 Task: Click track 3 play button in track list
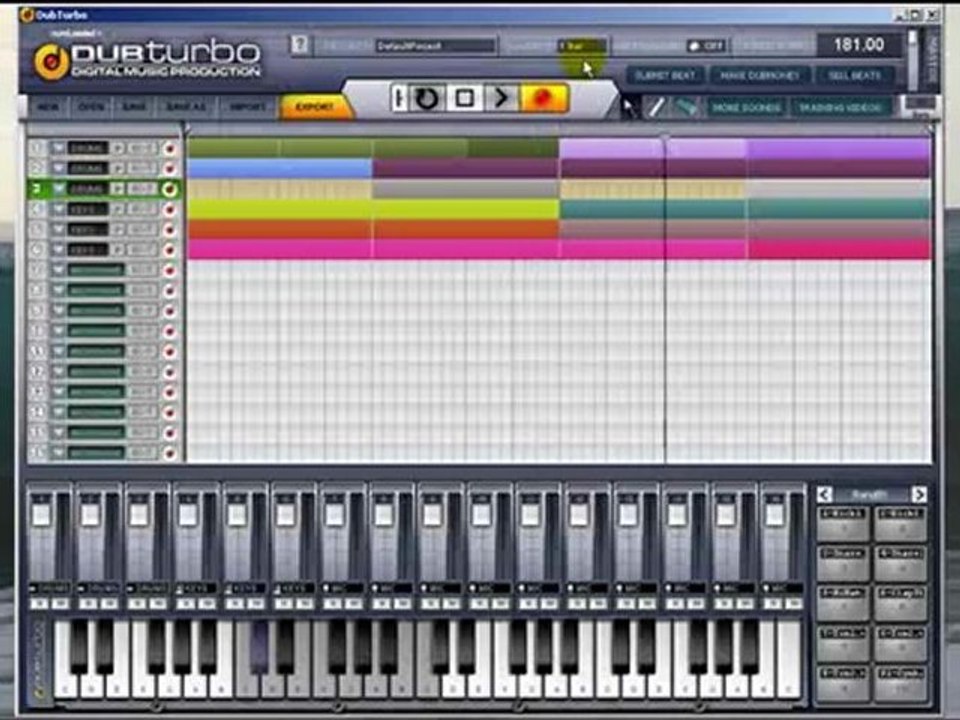(x=118, y=189)
